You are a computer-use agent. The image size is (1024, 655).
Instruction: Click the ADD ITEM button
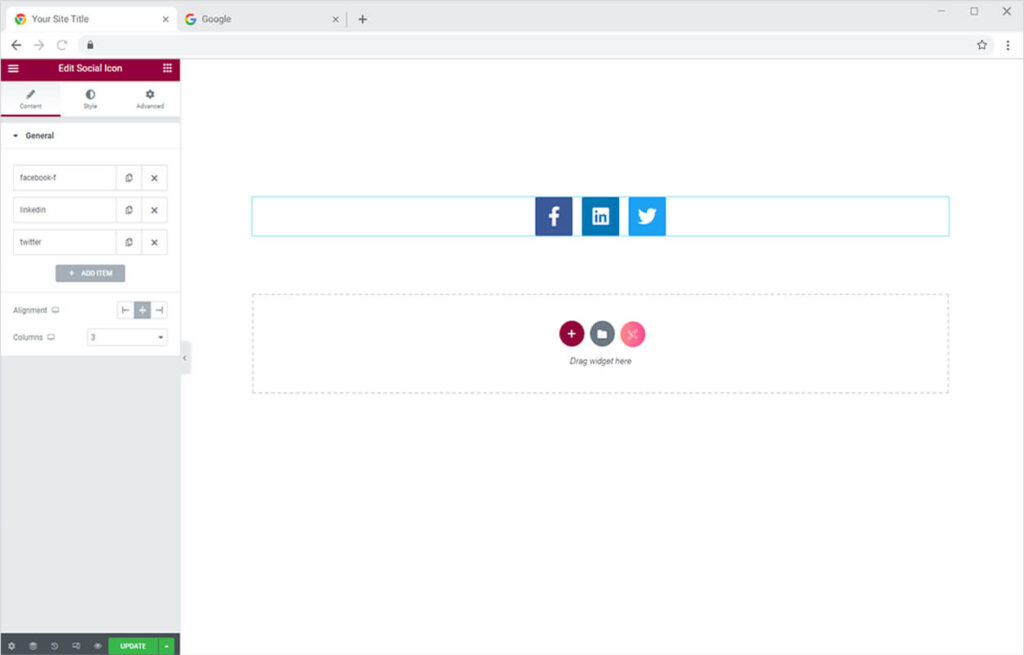coord(90,273)
